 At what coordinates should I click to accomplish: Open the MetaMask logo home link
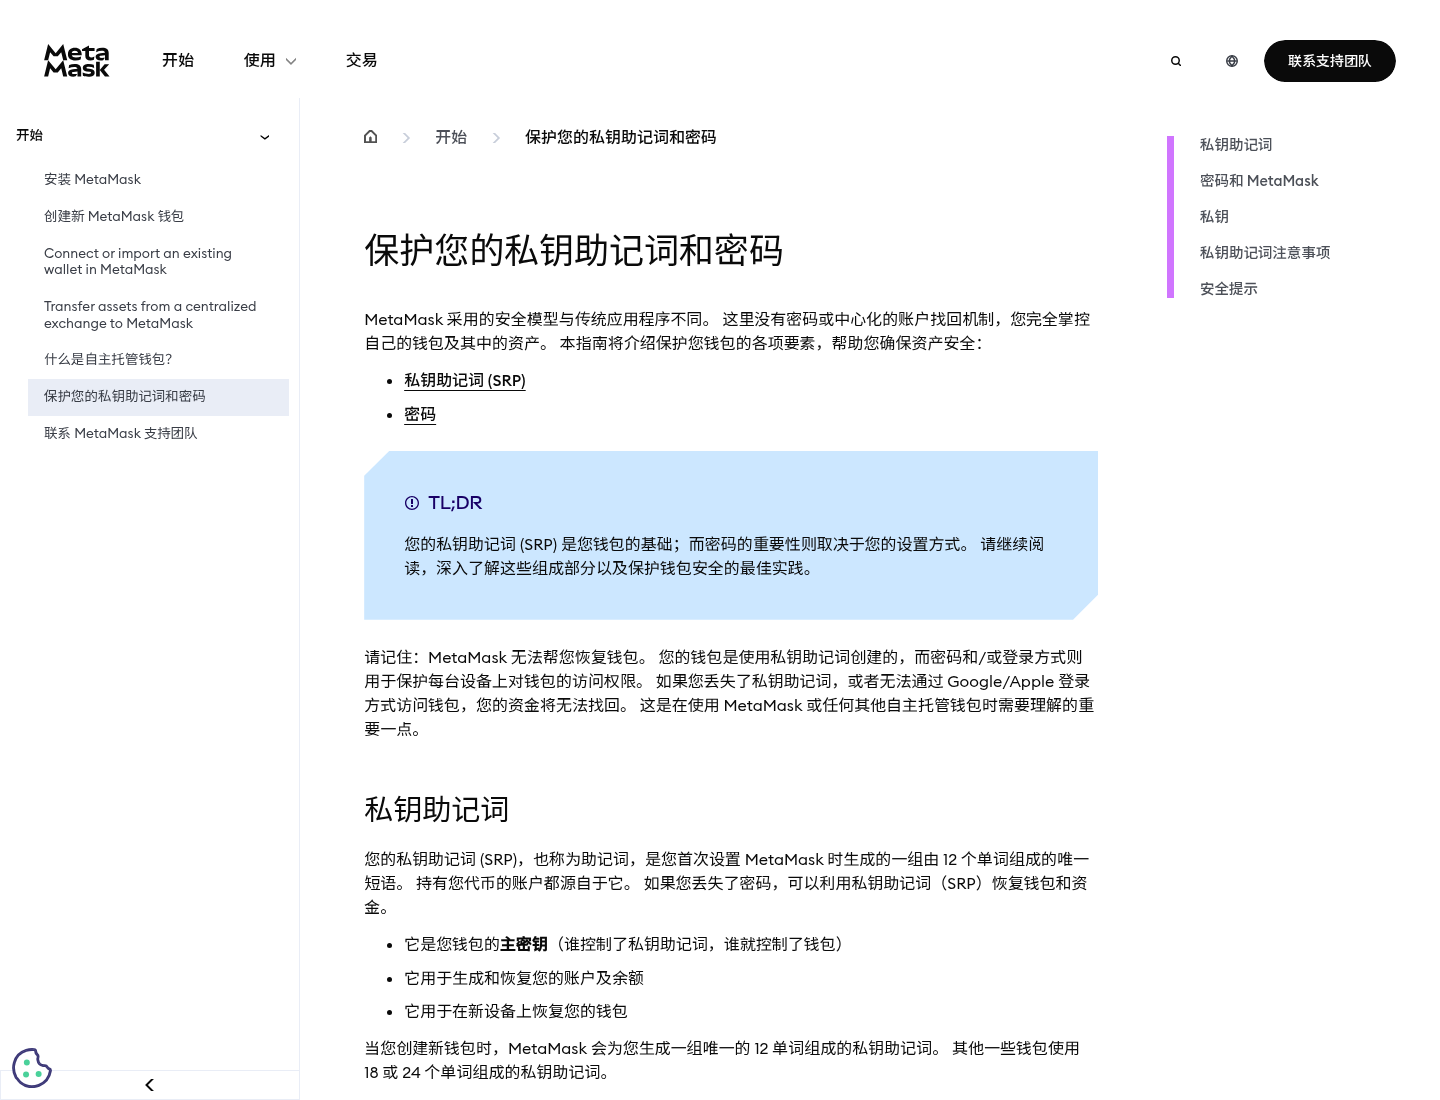click(77, 61)
